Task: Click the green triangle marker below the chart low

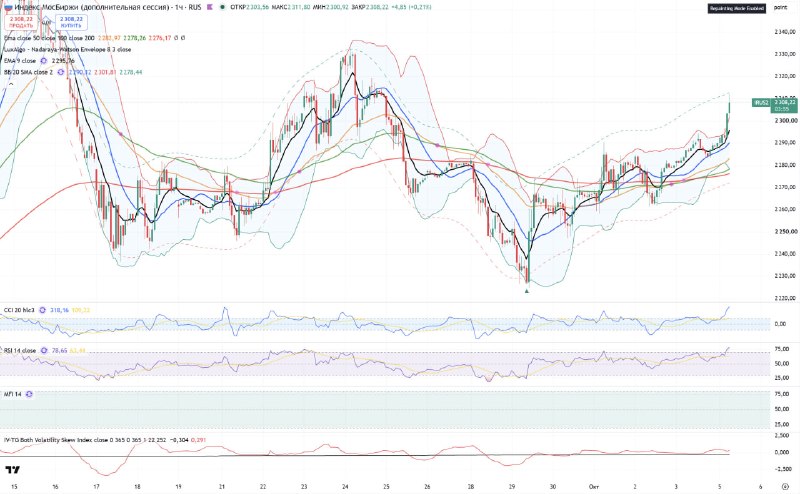Action: tap(527, 290)
